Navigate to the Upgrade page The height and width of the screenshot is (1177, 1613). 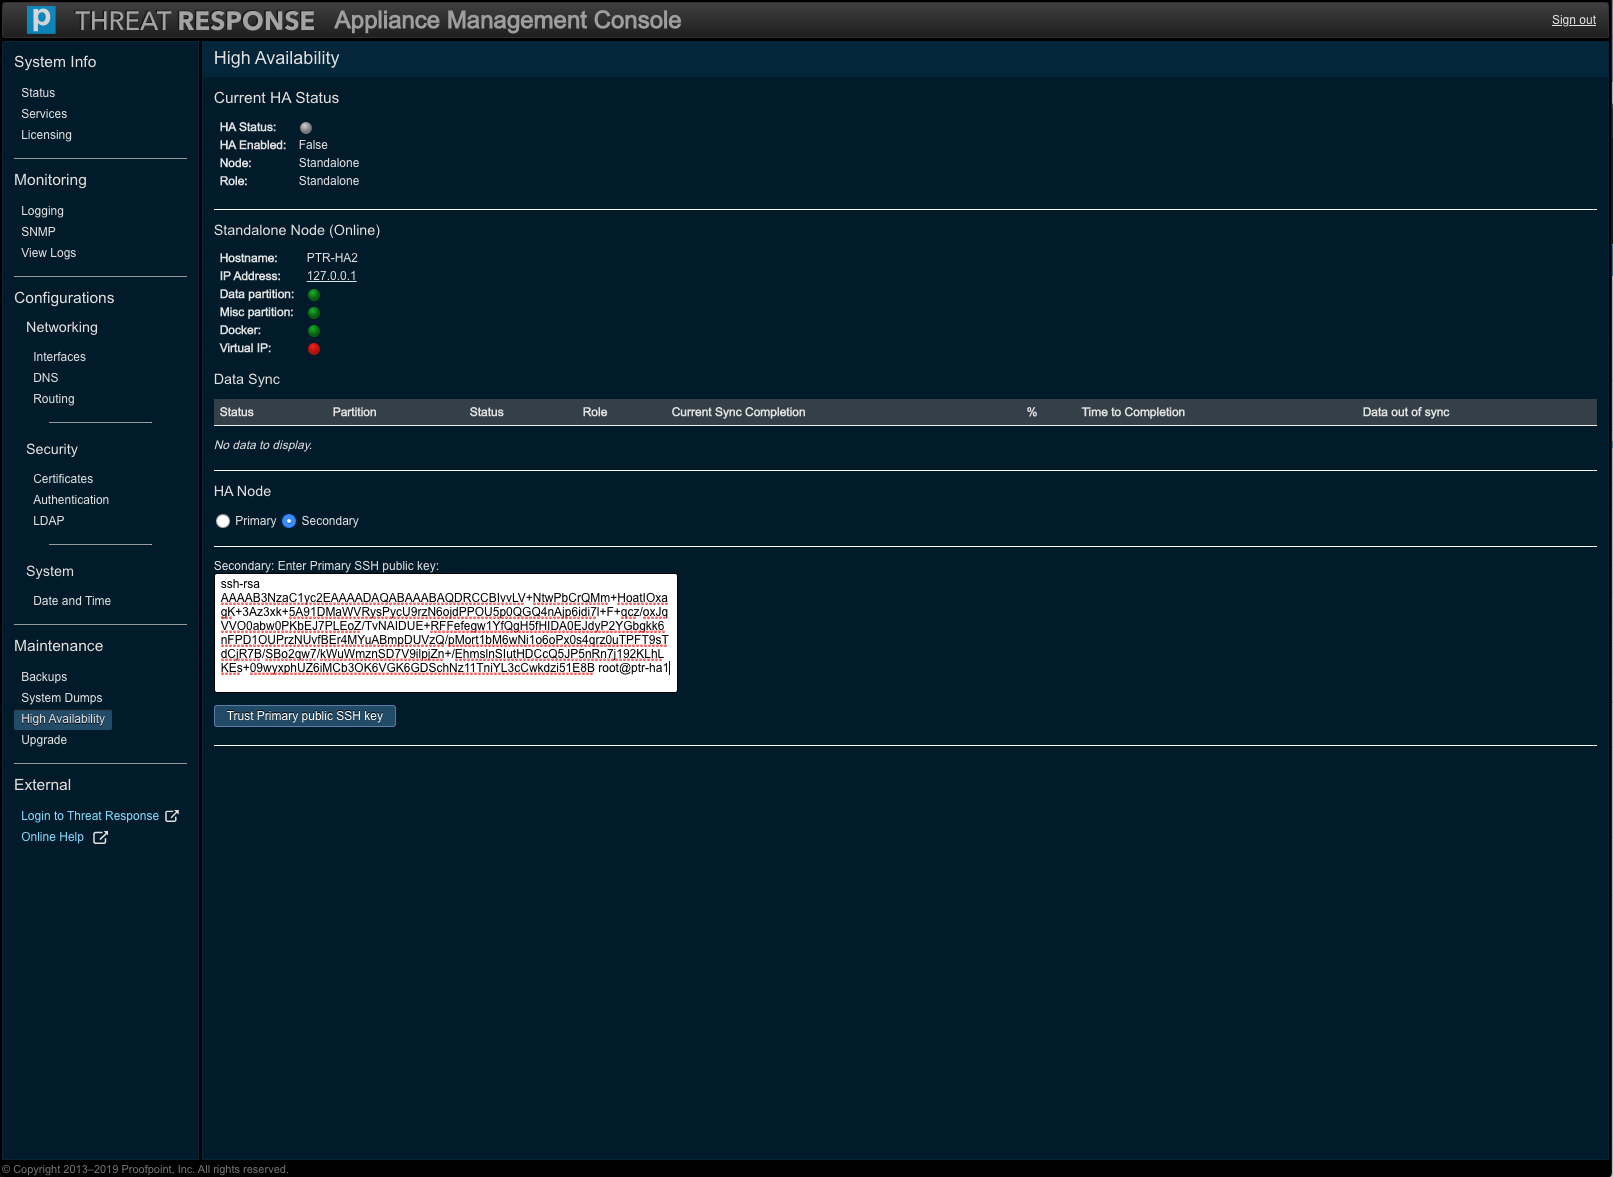coord(44,740)
